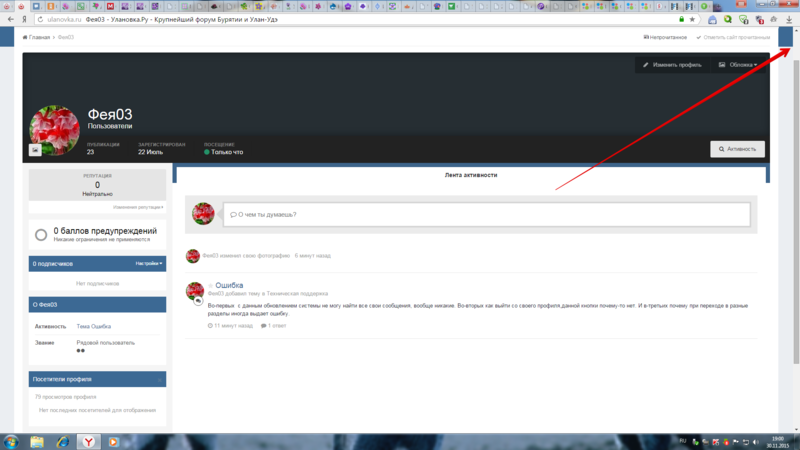Click the scrollbar down arrow
800x450 pixels.
pos(796,430)
